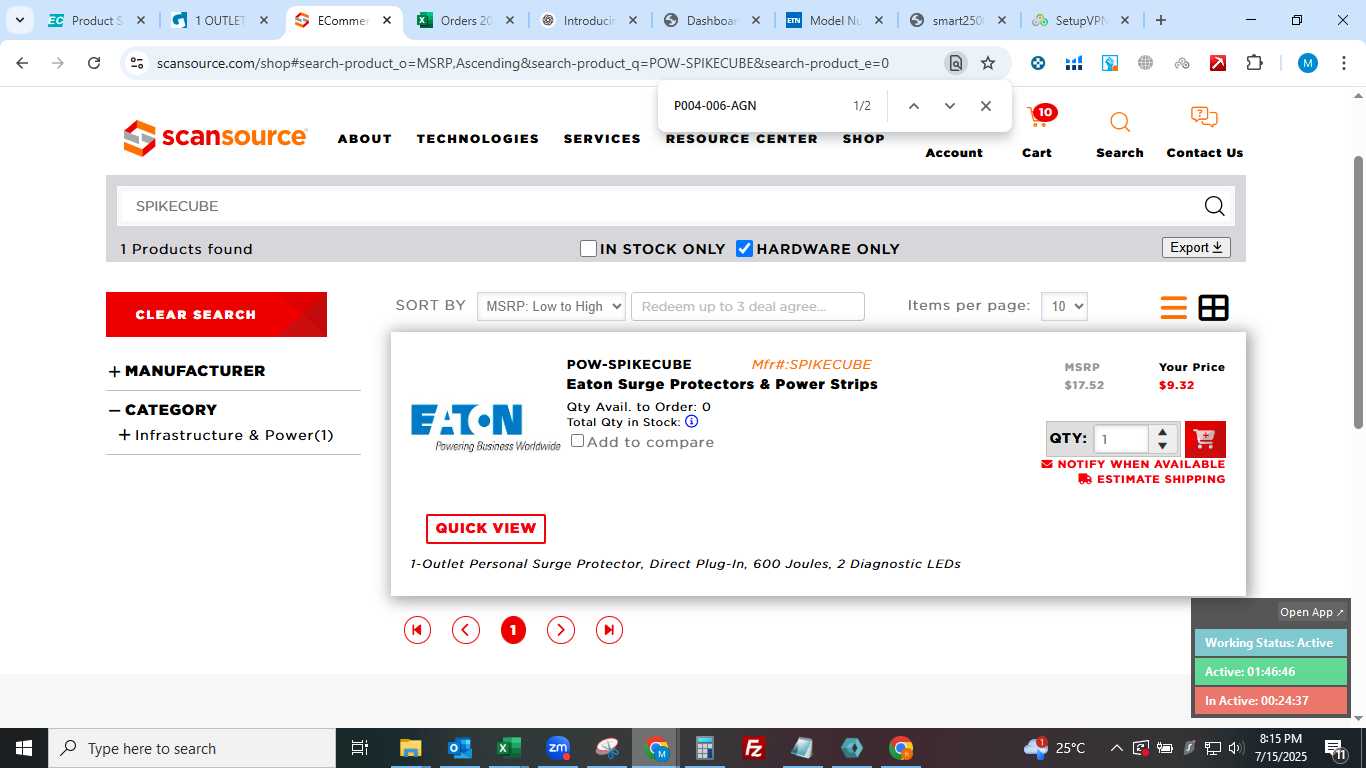
Task: Click the SPIKECUBE search input field
Action: [660, 206]
